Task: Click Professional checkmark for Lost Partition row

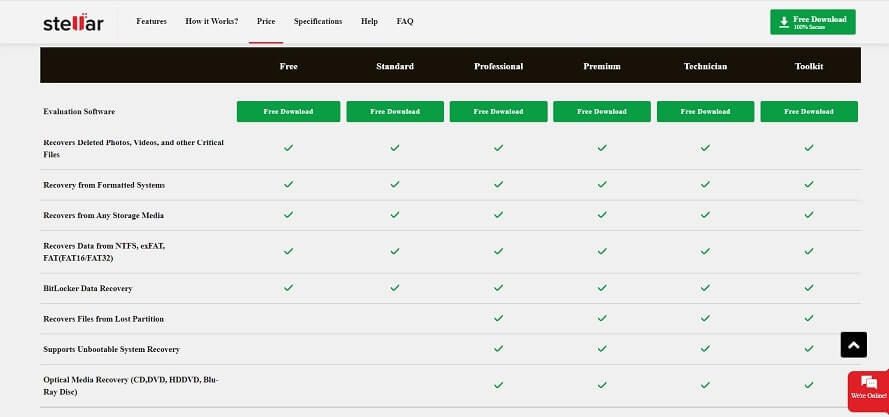Action: (498, 318)
